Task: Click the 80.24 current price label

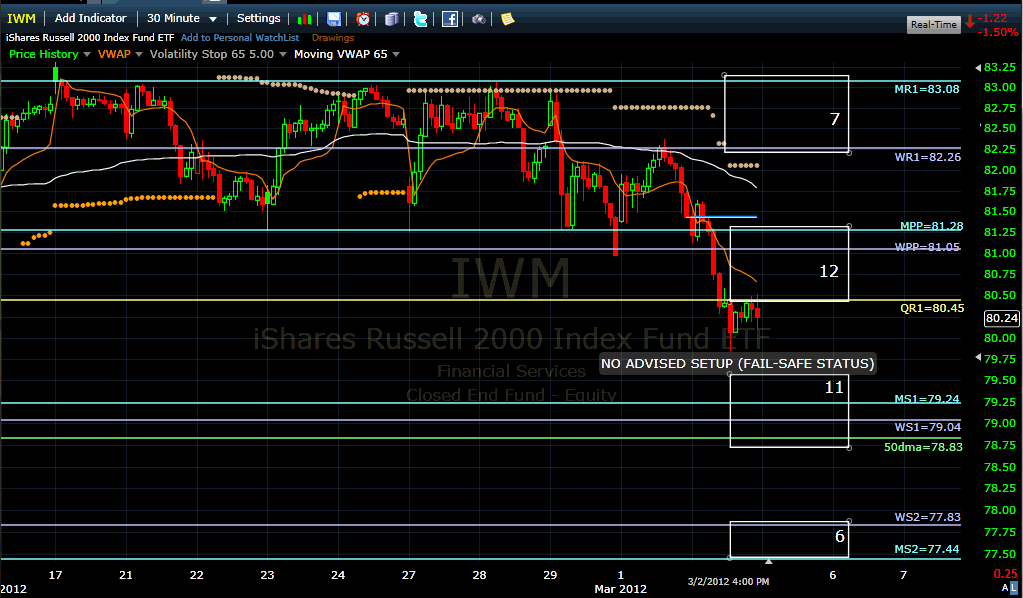Action: click(1001, 318)
